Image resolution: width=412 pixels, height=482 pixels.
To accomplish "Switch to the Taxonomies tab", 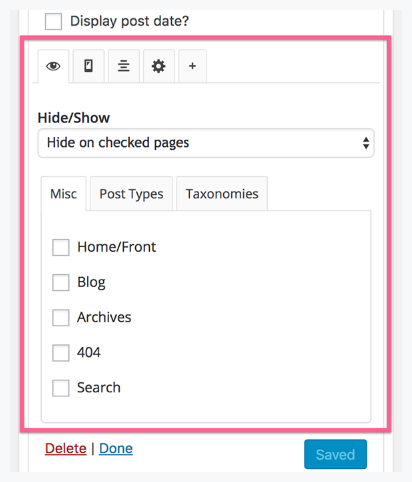I will pos(222,194).
